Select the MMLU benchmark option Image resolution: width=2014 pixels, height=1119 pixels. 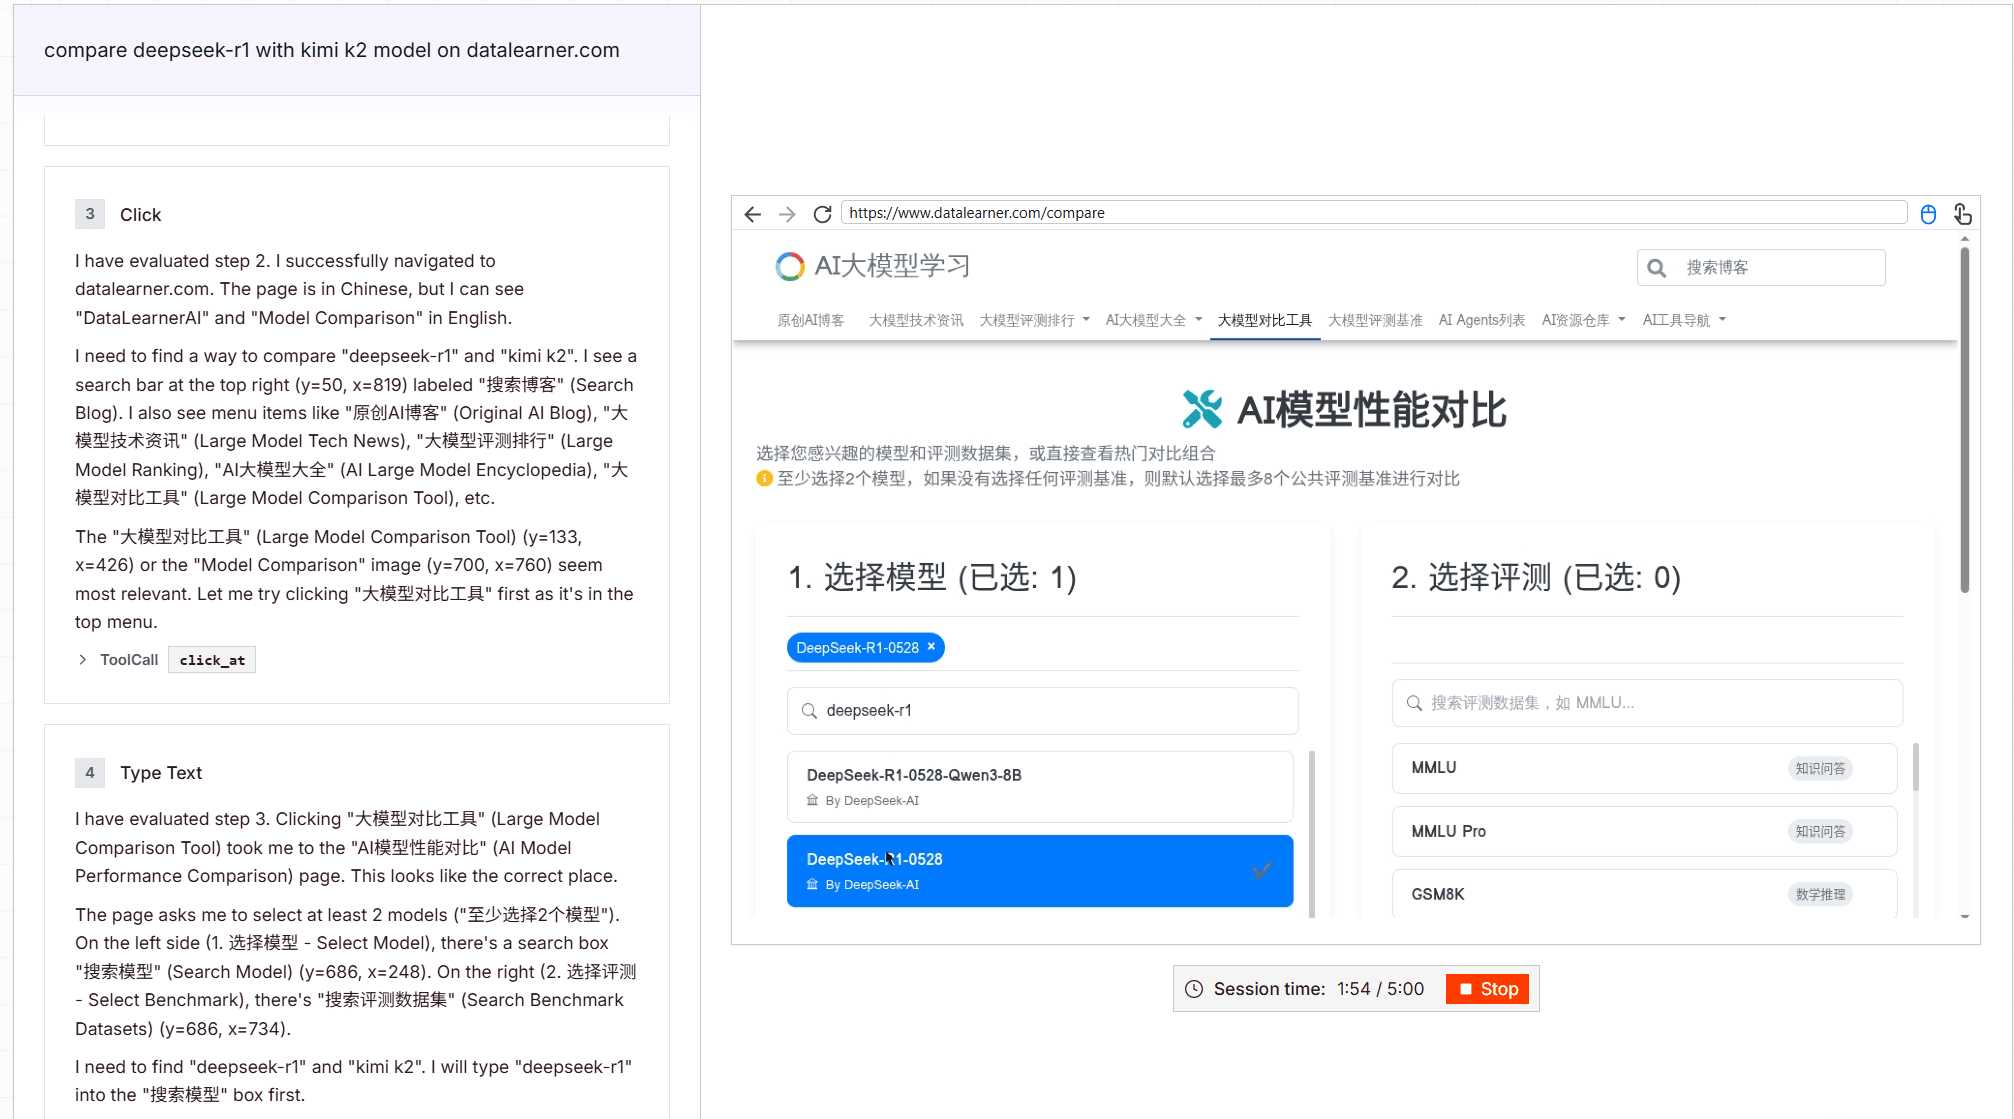tap(1643, 768)
